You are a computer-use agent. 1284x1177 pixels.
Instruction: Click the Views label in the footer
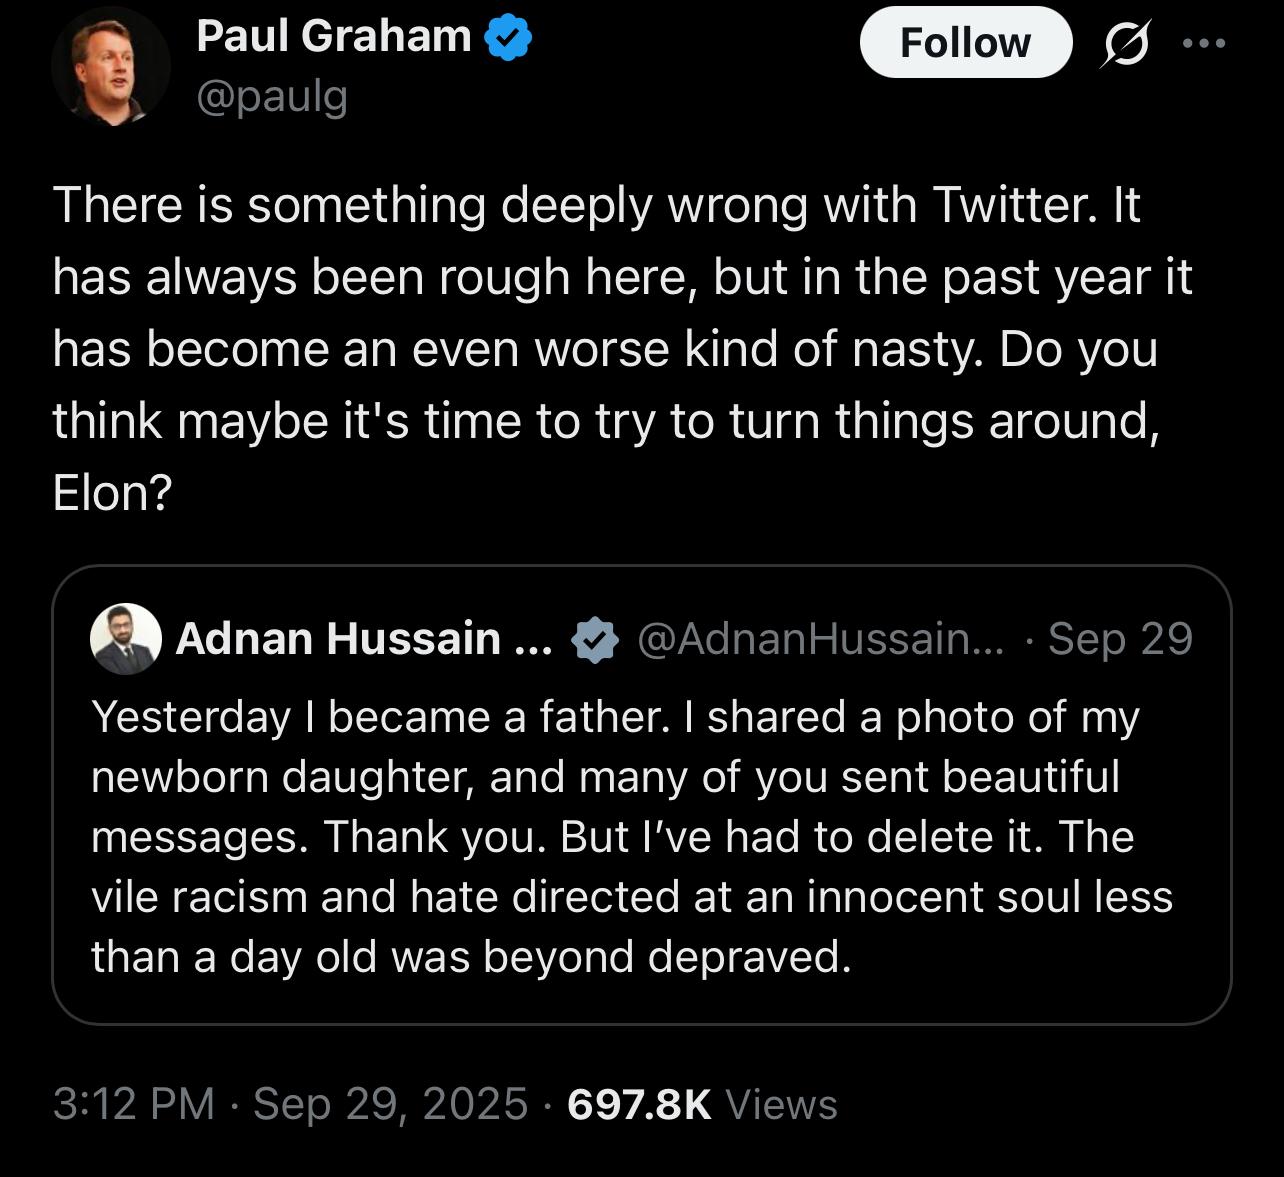[781, 1104]
